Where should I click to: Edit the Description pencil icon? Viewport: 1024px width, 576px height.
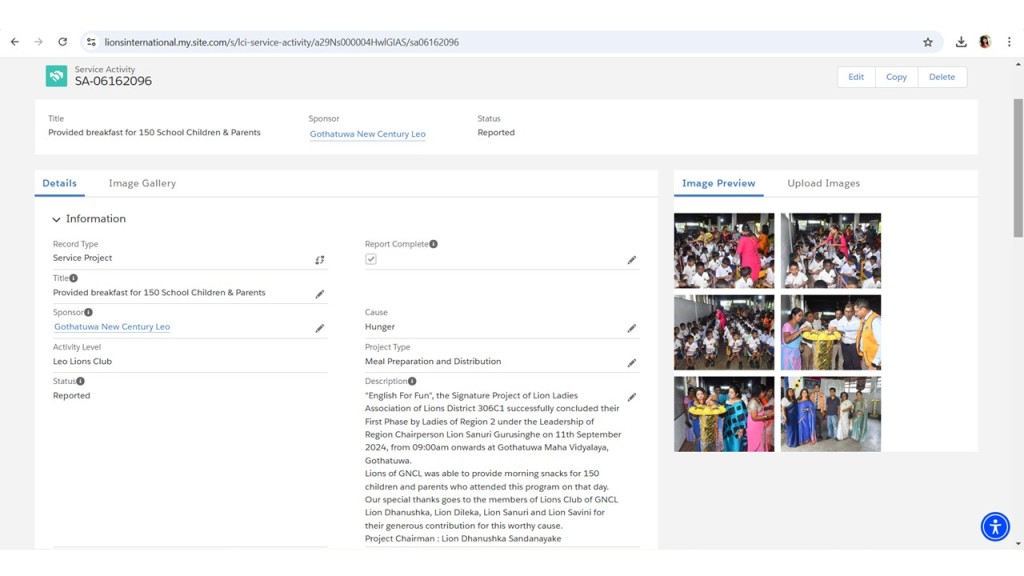coord(632,396)
